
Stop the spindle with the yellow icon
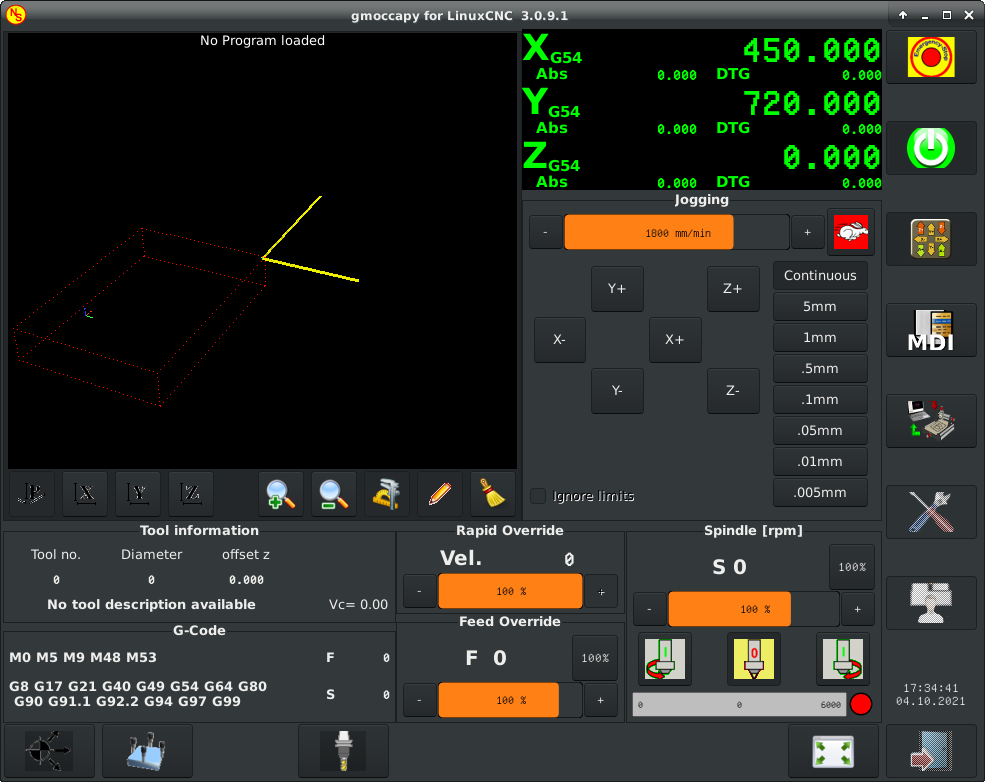(x=754, y=660)
